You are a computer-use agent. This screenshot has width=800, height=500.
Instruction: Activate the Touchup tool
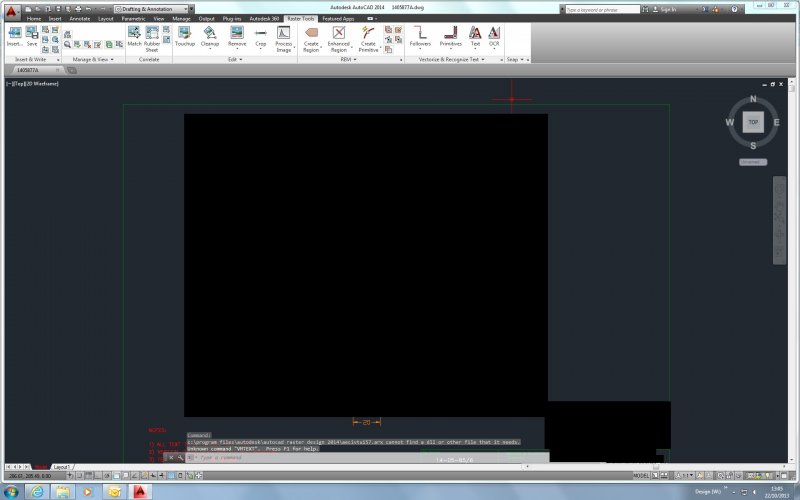pyautogui.click(x=184, y=36)
